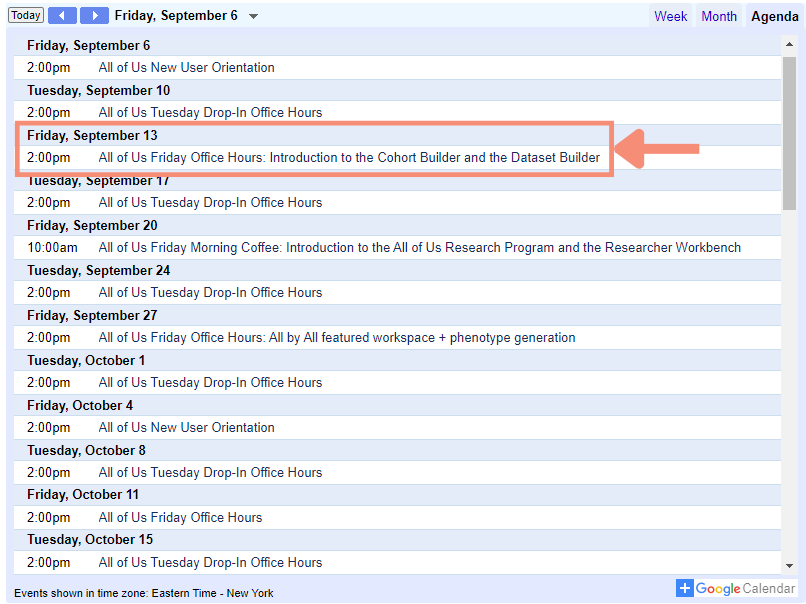Switch to the Week view tab
This screenshot has height=604, width=806.
tap(670, 16)
